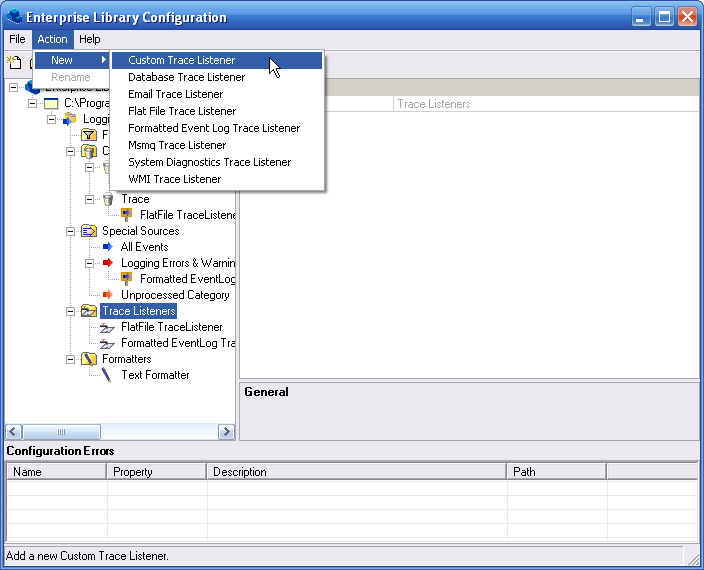Viewport: 704px width, 570px height.
Task: Select the Text Formatter tree item
Action: pyautogui.click(x=155, y=375)
